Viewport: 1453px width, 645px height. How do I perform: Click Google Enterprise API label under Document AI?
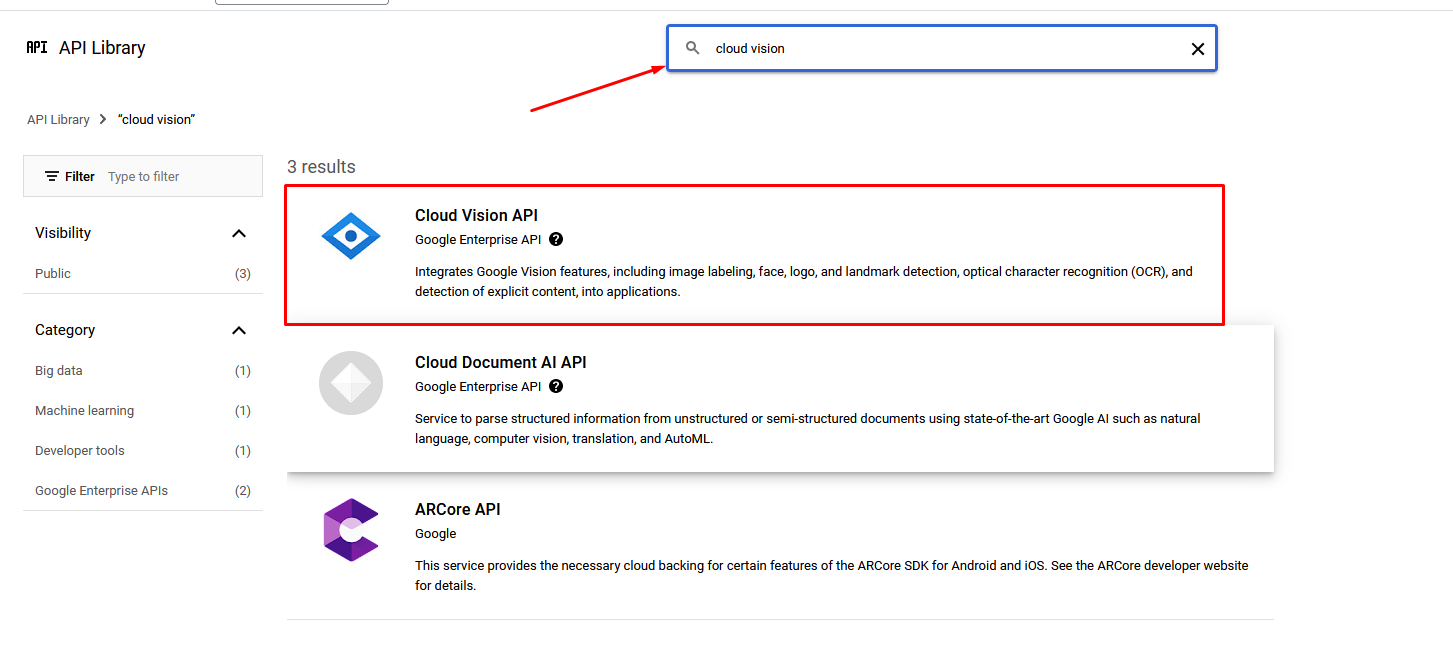point(478,387)
